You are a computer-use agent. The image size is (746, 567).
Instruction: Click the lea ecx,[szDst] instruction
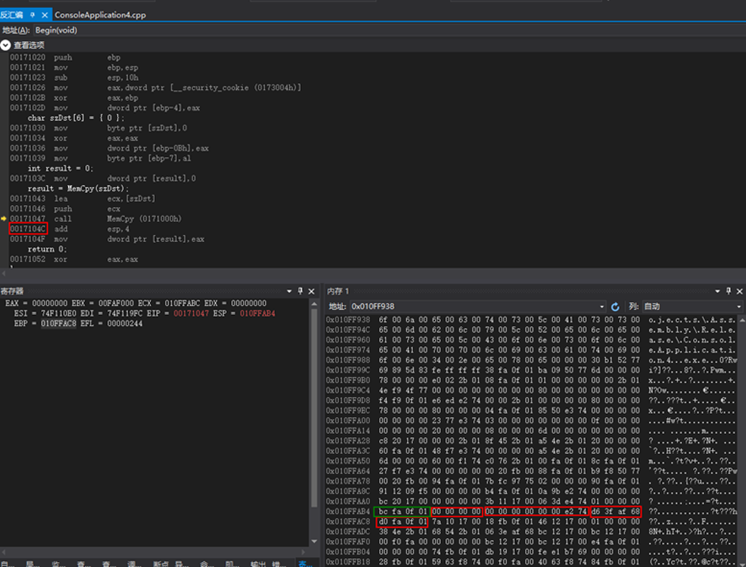(x=83, y=199)
